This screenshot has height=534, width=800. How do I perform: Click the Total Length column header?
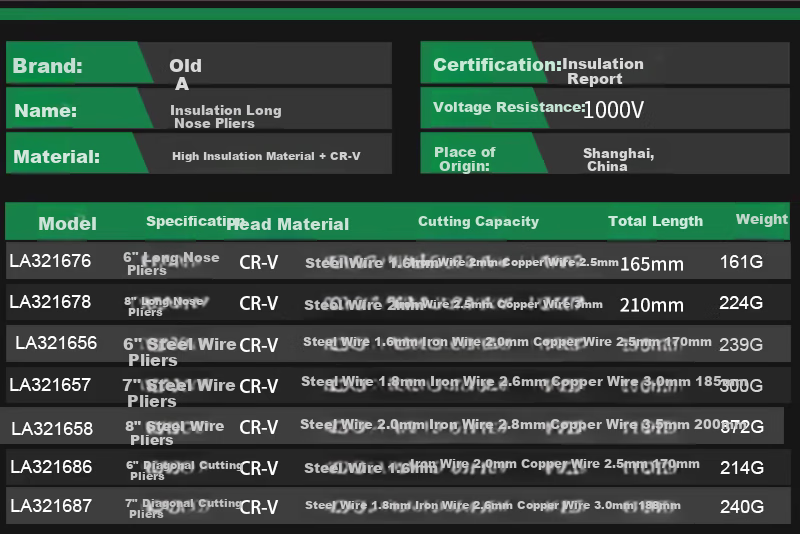(x=655, y=221)
